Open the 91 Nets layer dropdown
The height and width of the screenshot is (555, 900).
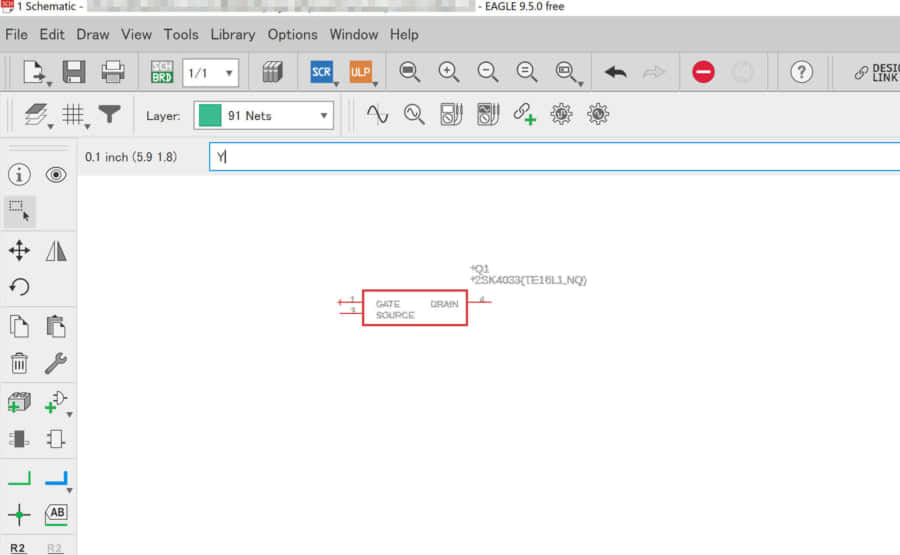pos(264,116)
